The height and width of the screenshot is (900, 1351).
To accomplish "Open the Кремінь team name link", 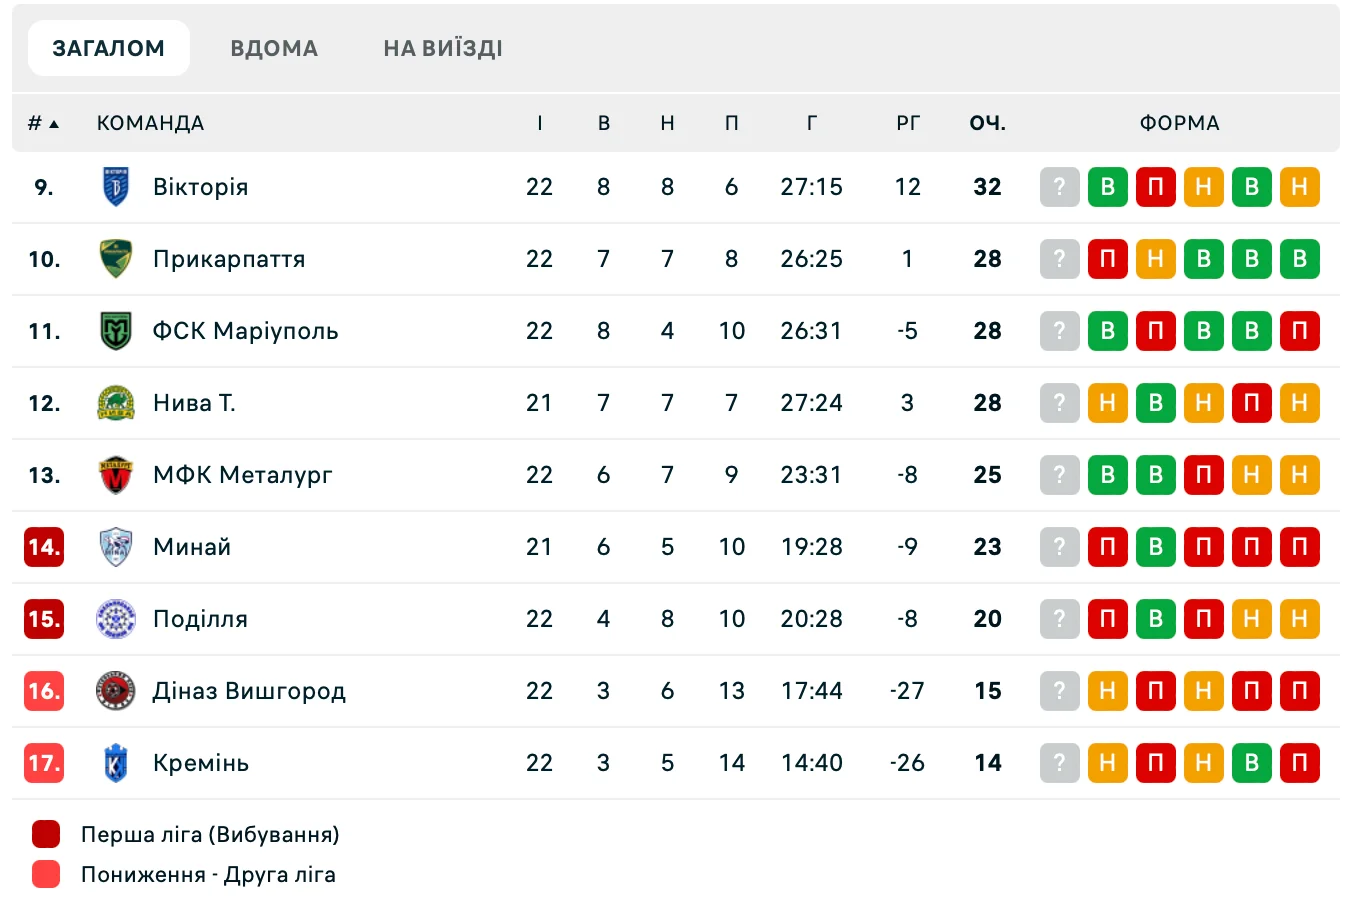I will (200, 763).
